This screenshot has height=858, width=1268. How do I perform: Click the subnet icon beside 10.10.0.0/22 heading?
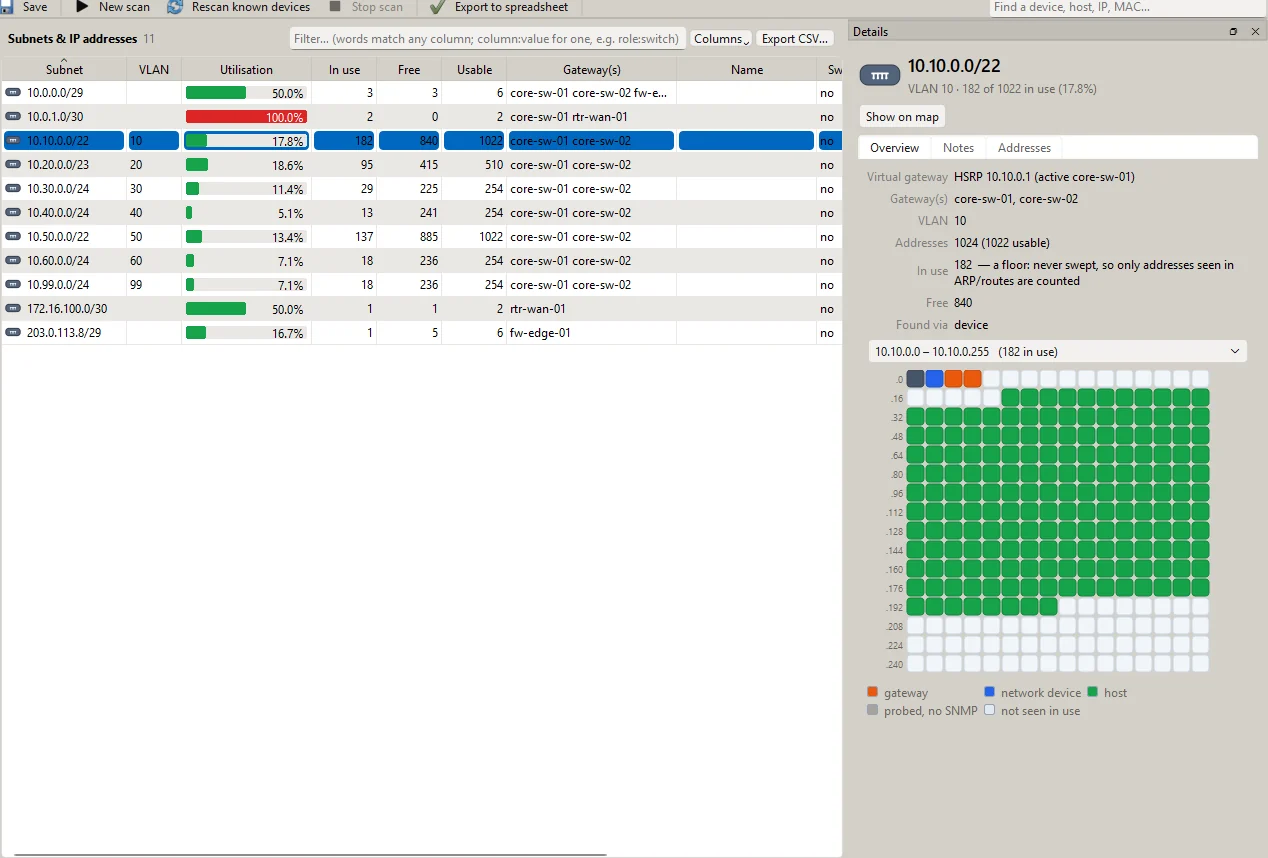(x=880, y=75)
